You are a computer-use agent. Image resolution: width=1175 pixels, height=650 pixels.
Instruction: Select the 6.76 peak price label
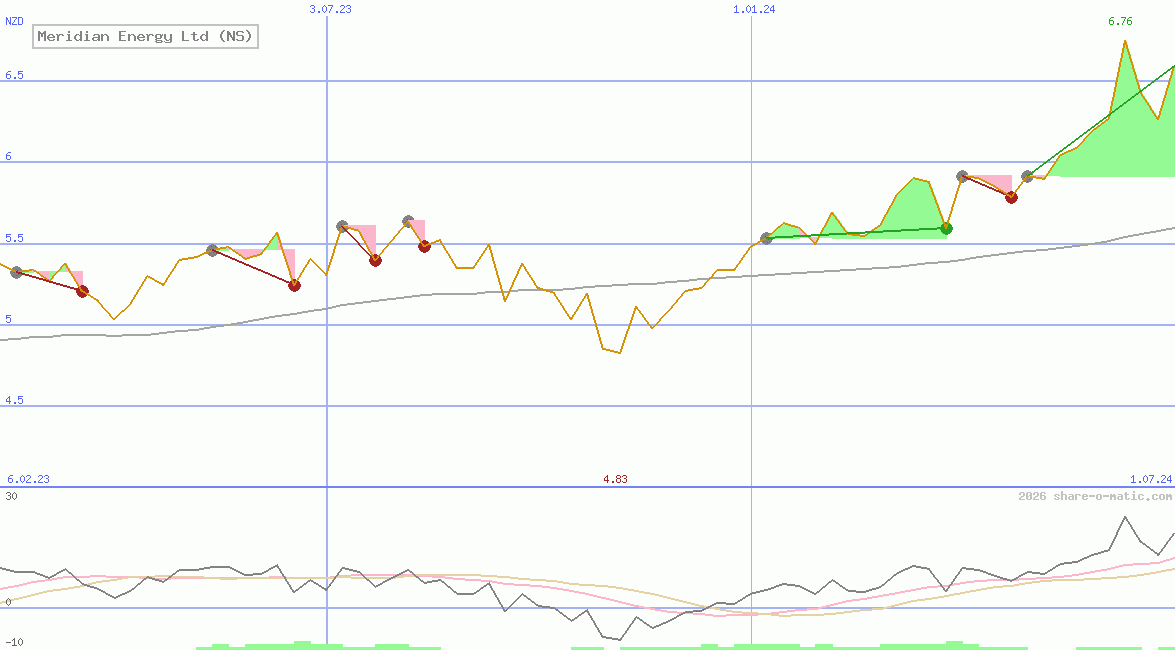pos(1120,19)
